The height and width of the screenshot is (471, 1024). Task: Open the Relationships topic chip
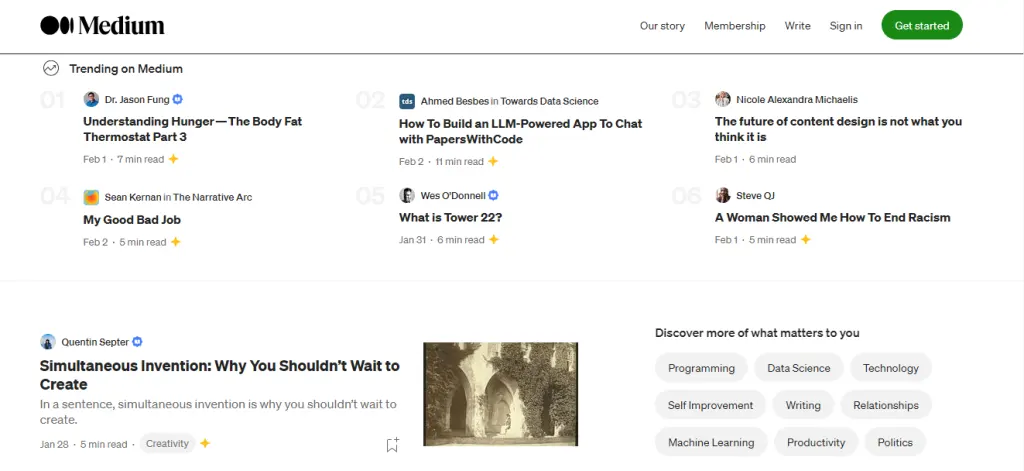pyautogui.click(x=886, y=405)
